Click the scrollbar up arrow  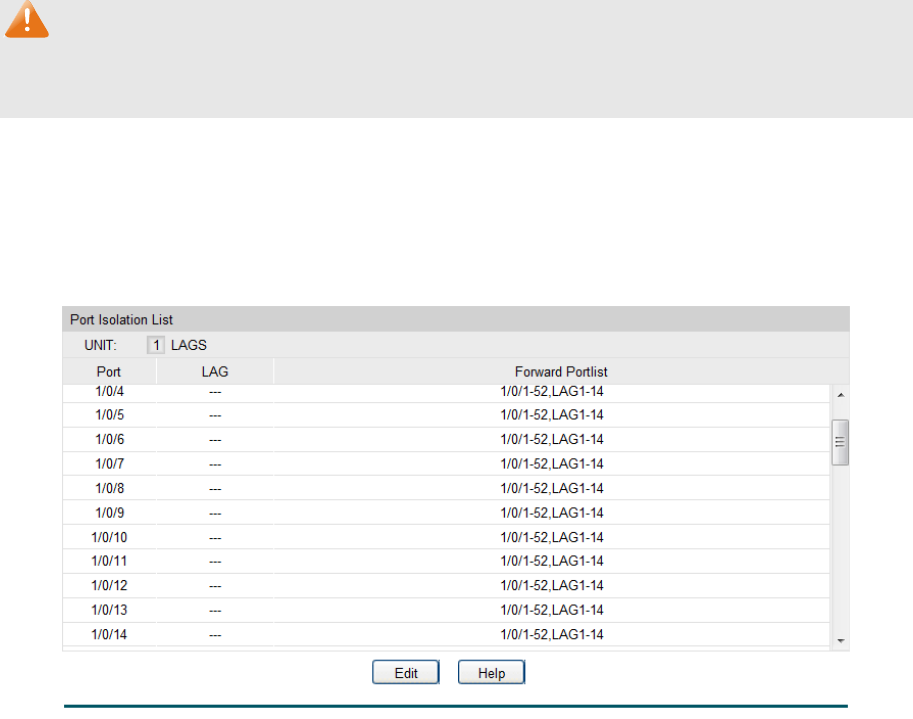[840, 395]
